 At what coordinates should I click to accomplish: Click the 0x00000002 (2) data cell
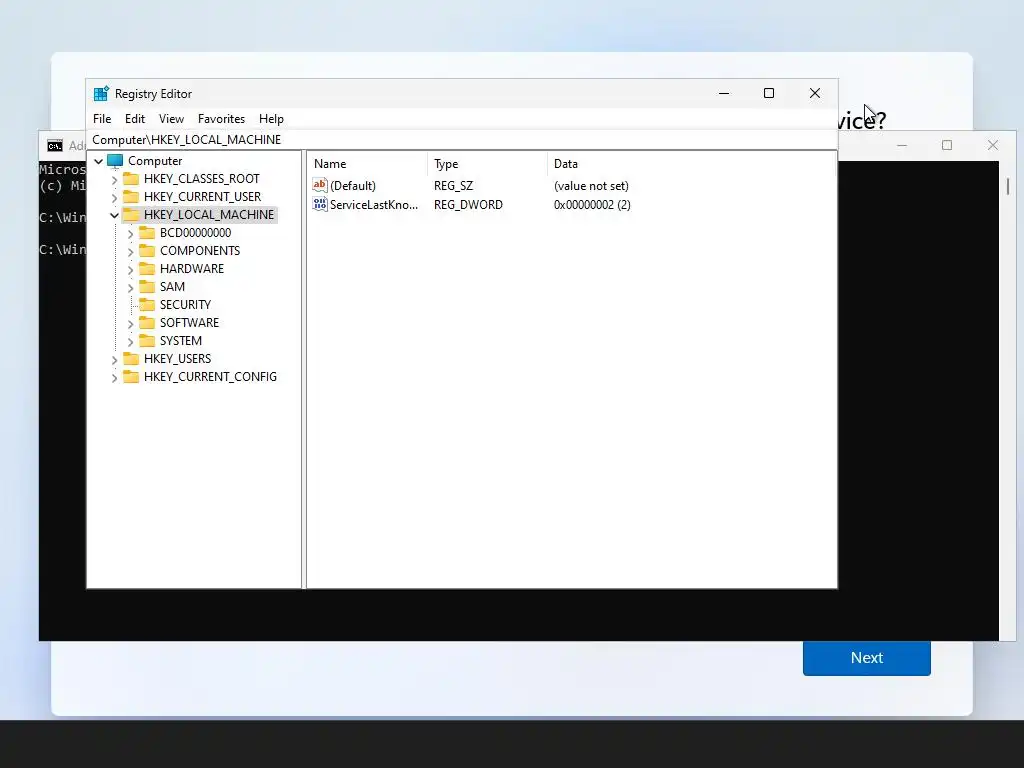[x=592, y=205]
